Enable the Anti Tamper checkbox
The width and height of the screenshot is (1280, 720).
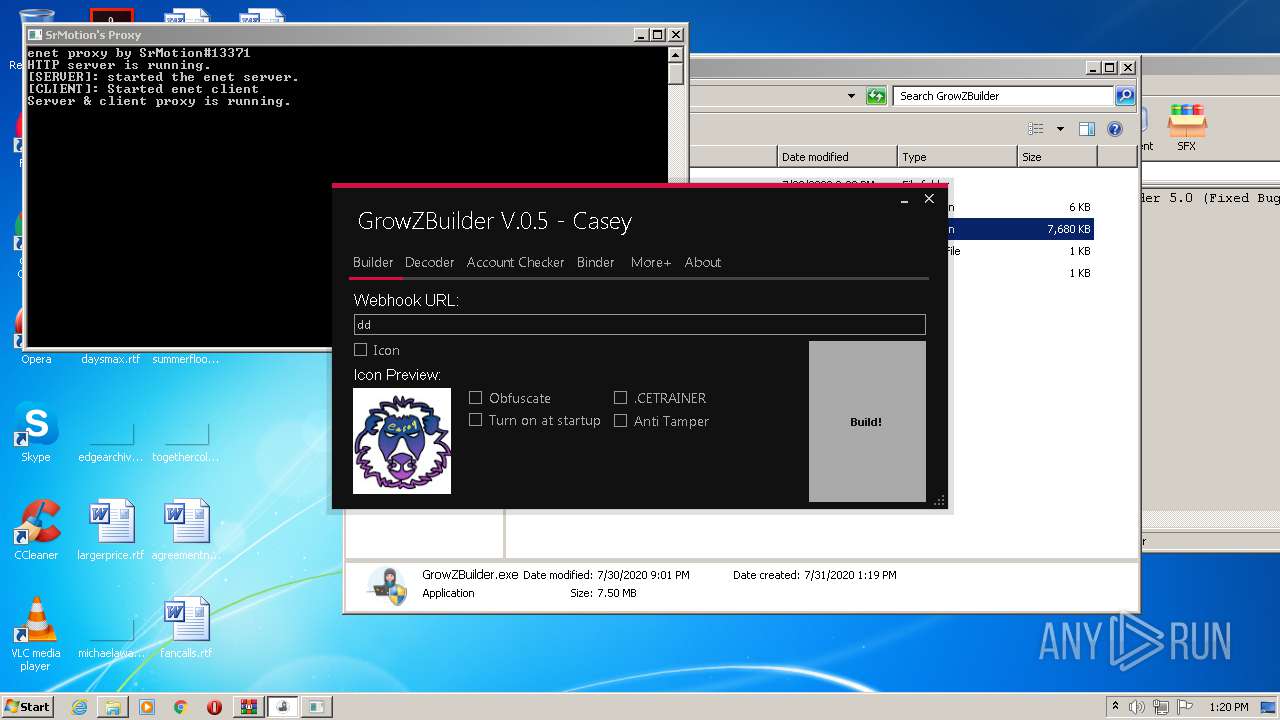click(x=621, y=421)
